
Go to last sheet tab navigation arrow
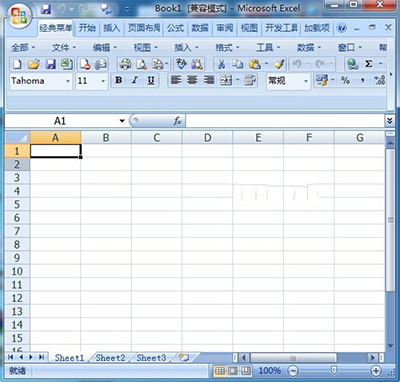(41, 357)
